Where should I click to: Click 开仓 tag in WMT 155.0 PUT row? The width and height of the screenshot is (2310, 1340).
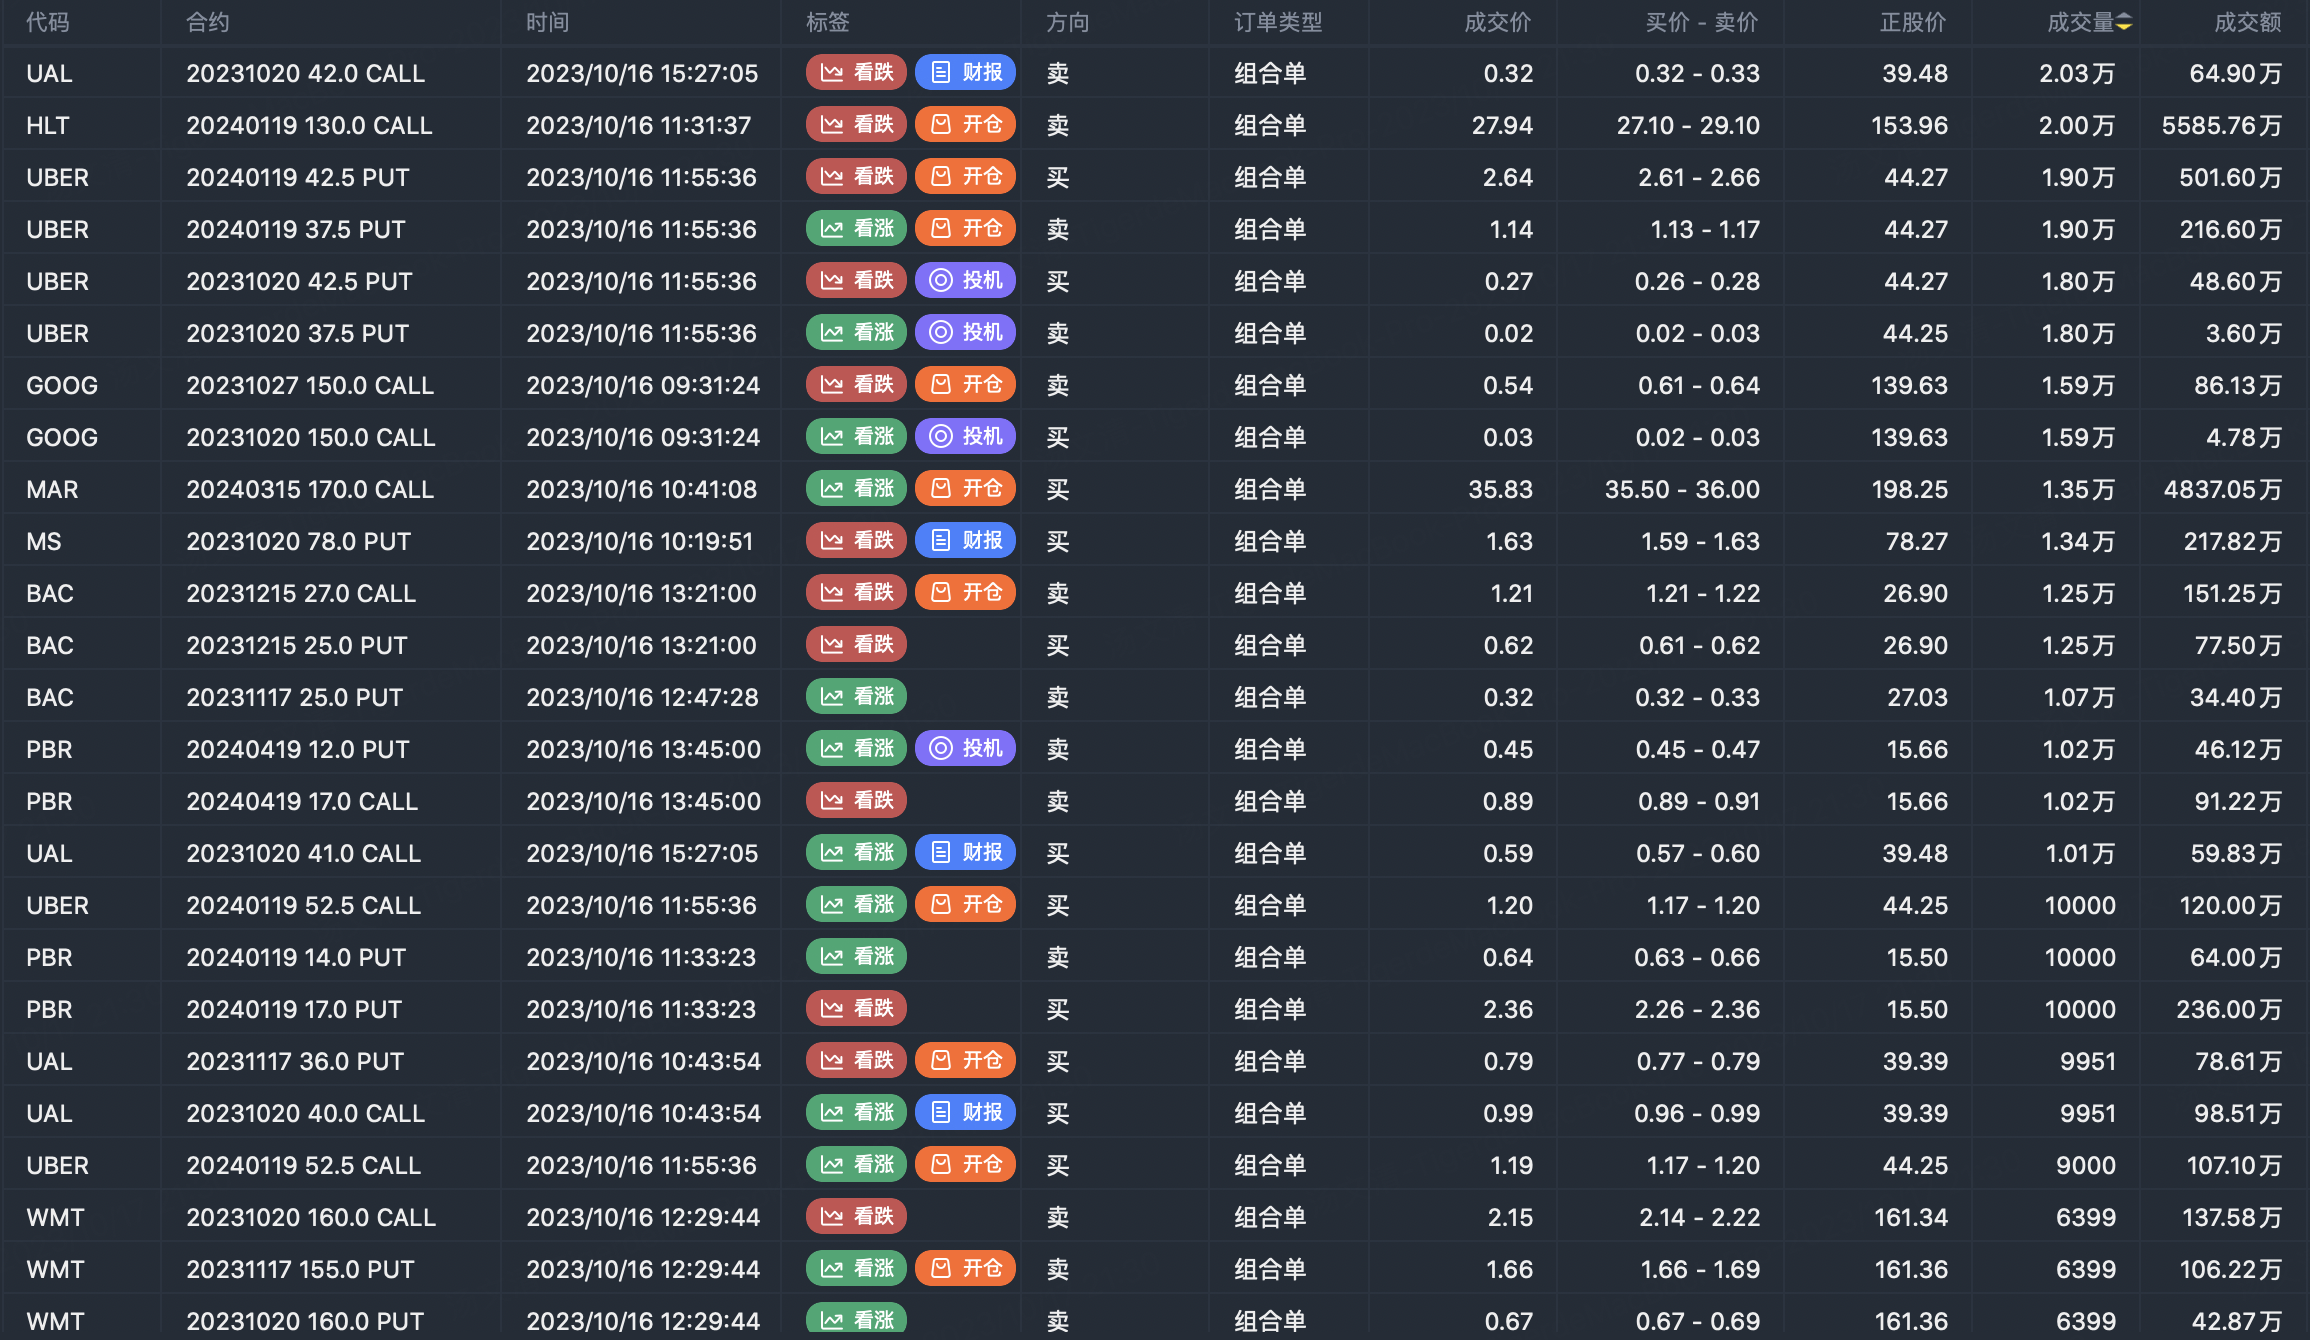click(965, 1268)
